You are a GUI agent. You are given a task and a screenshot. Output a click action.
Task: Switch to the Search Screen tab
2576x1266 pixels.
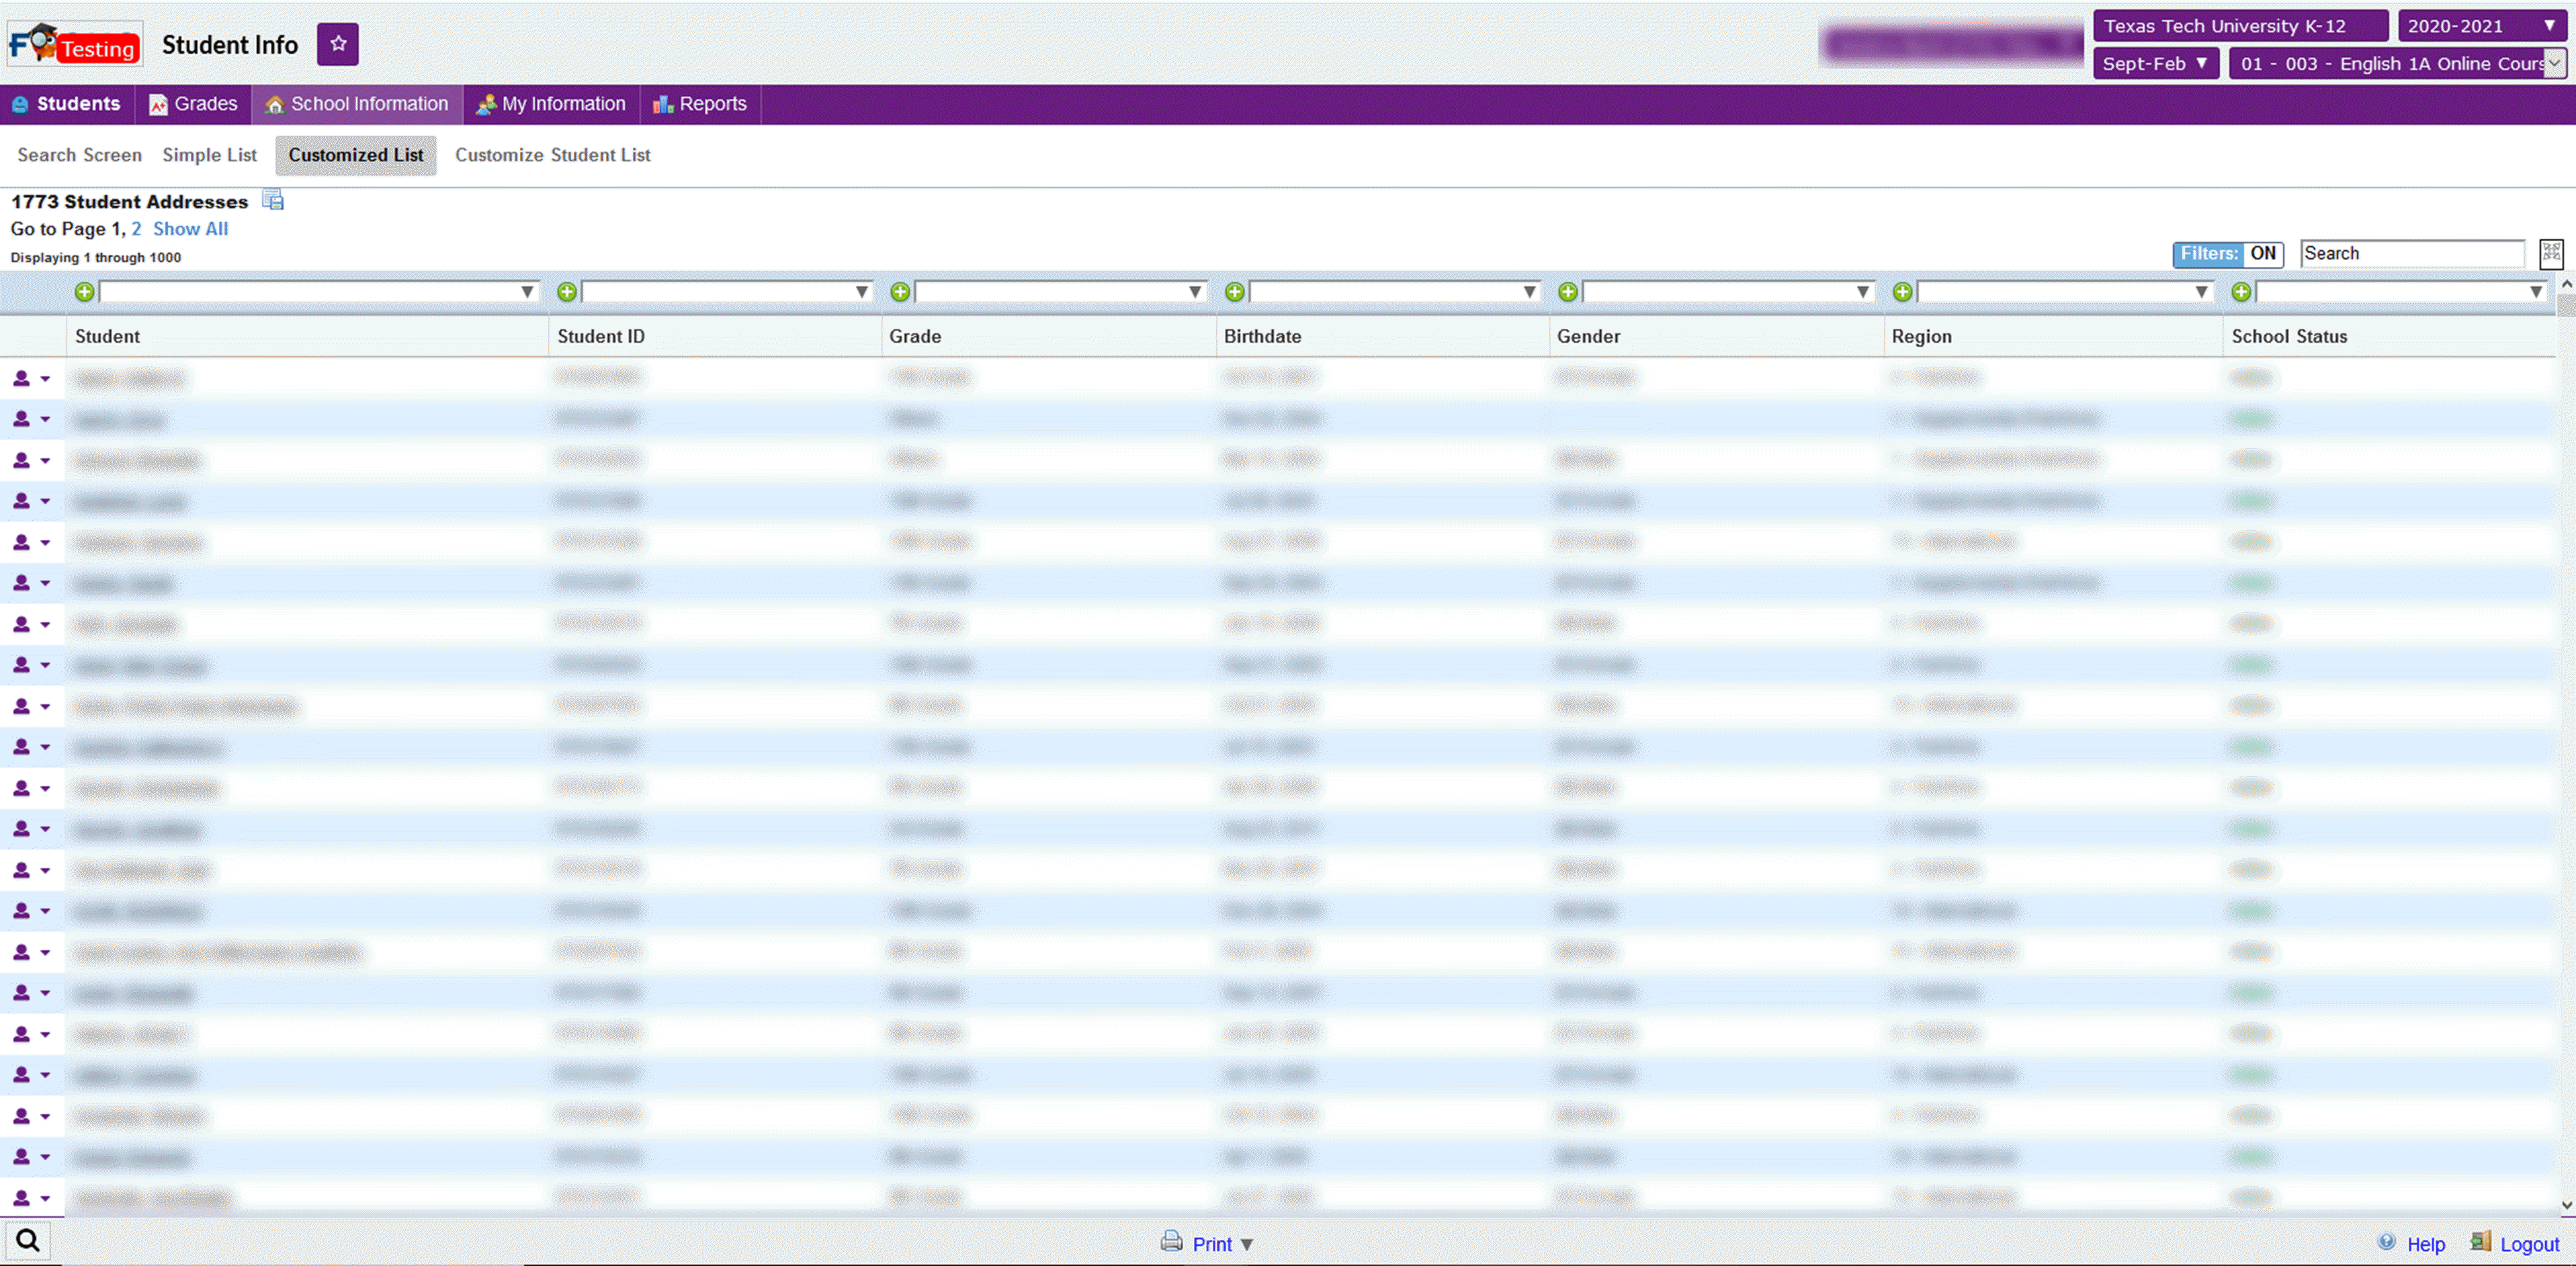[80, 155]
